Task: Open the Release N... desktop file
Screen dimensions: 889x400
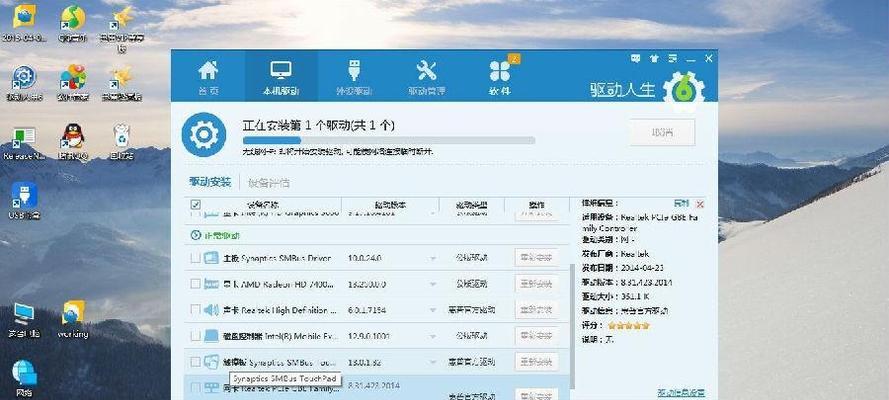Action: 24,143
